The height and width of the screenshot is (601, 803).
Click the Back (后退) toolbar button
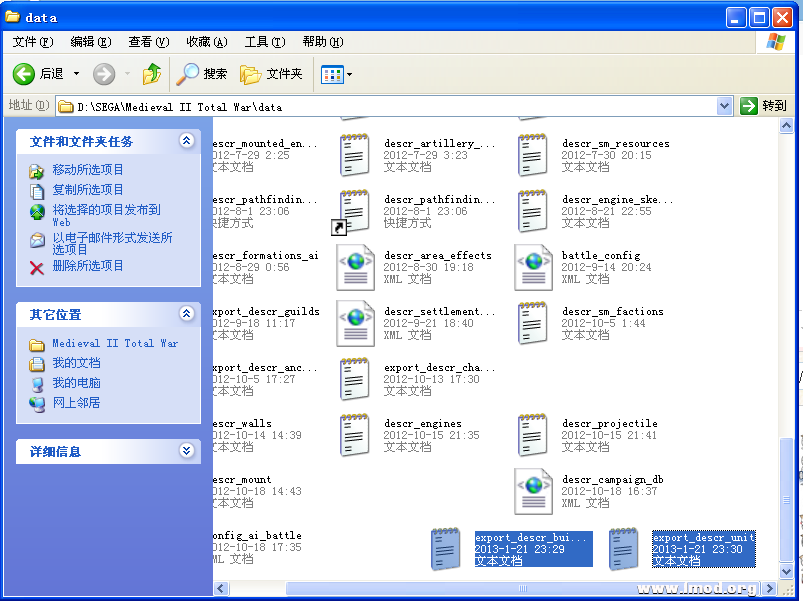39,74
